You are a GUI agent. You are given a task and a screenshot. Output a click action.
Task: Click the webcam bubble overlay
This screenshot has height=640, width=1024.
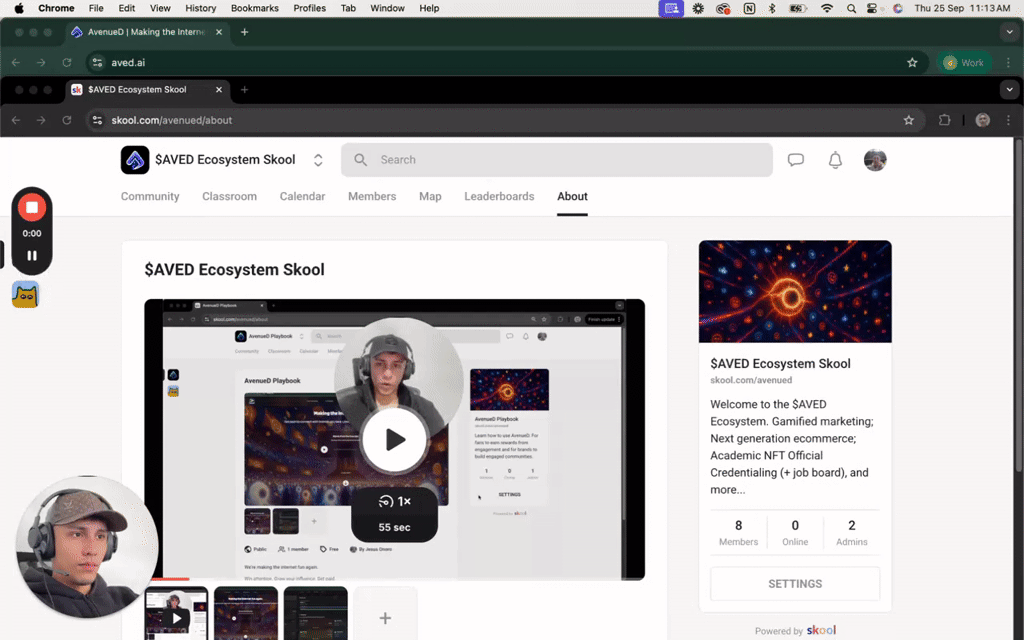pos(86,547)
